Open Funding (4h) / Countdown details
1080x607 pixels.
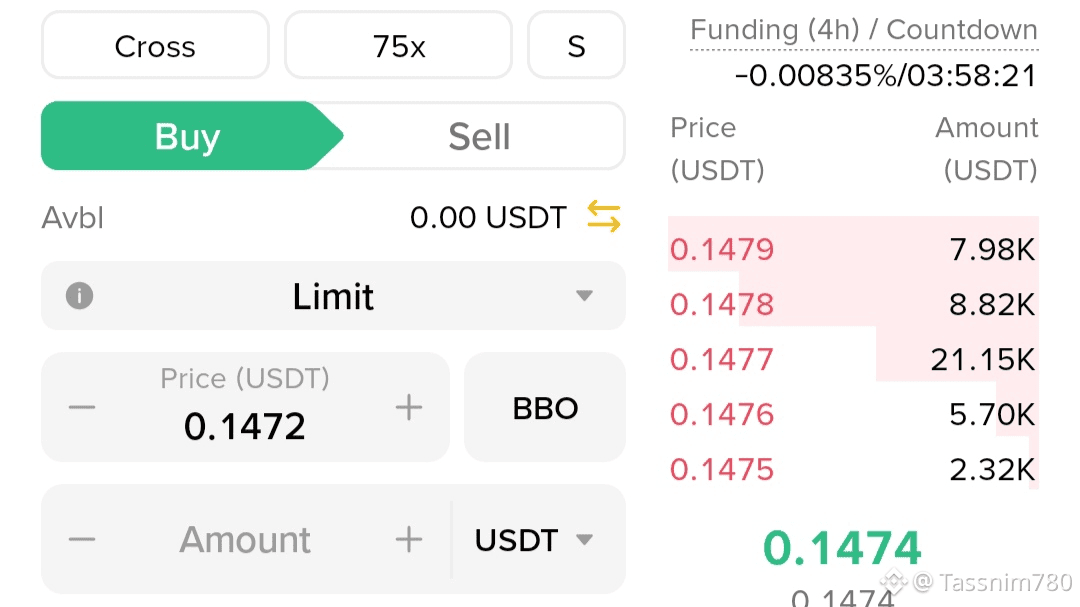(864, 31)
